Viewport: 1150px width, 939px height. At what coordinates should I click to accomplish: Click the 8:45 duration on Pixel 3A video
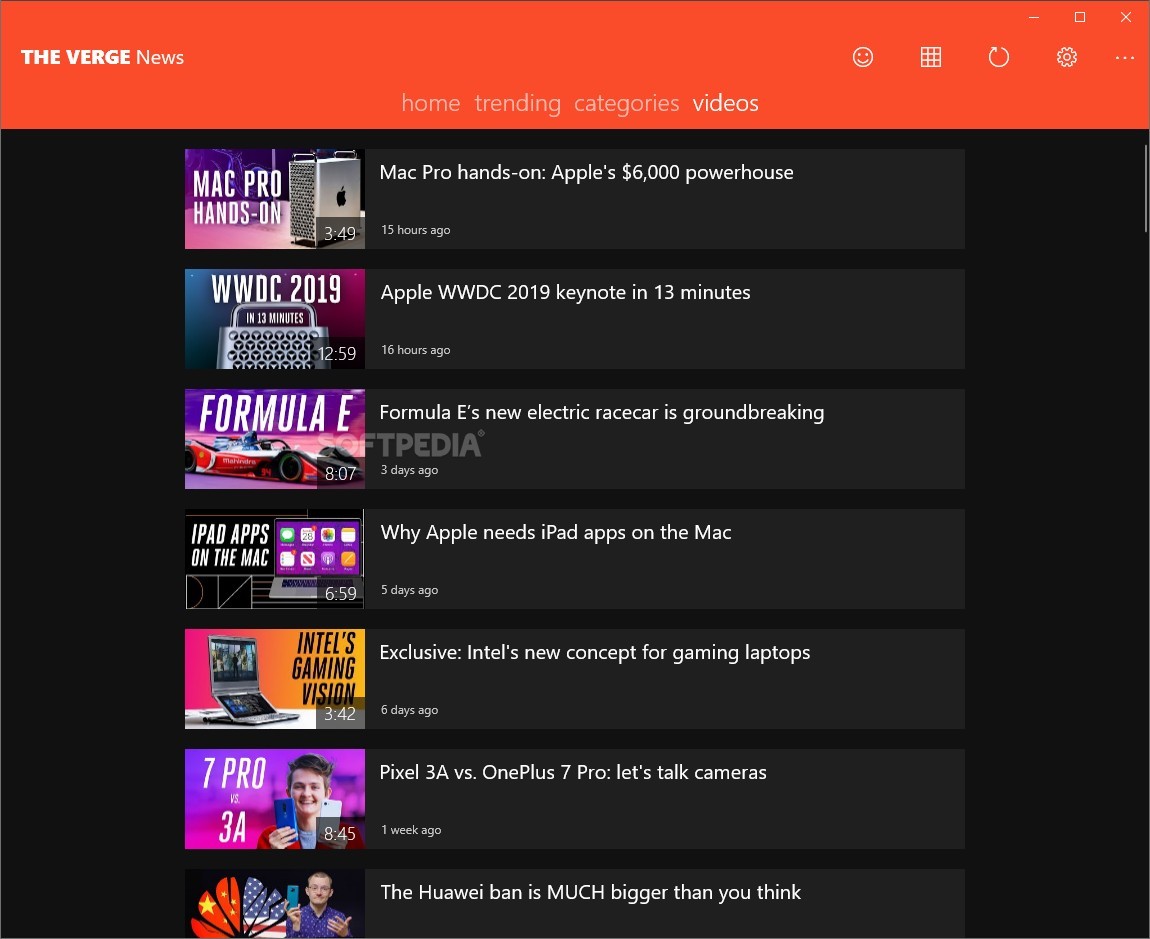(x=340, y=834)
